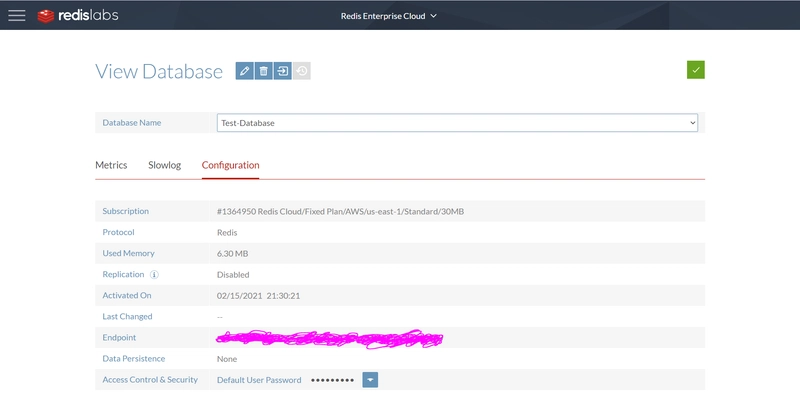Click the masked Default User Password field
This screenshot has height=396, width=800.
pos(332,380)
